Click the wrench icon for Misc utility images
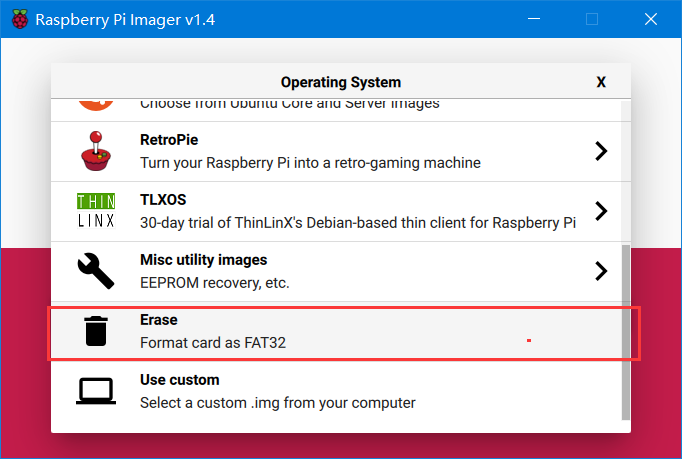 click(x=96, y=271)
